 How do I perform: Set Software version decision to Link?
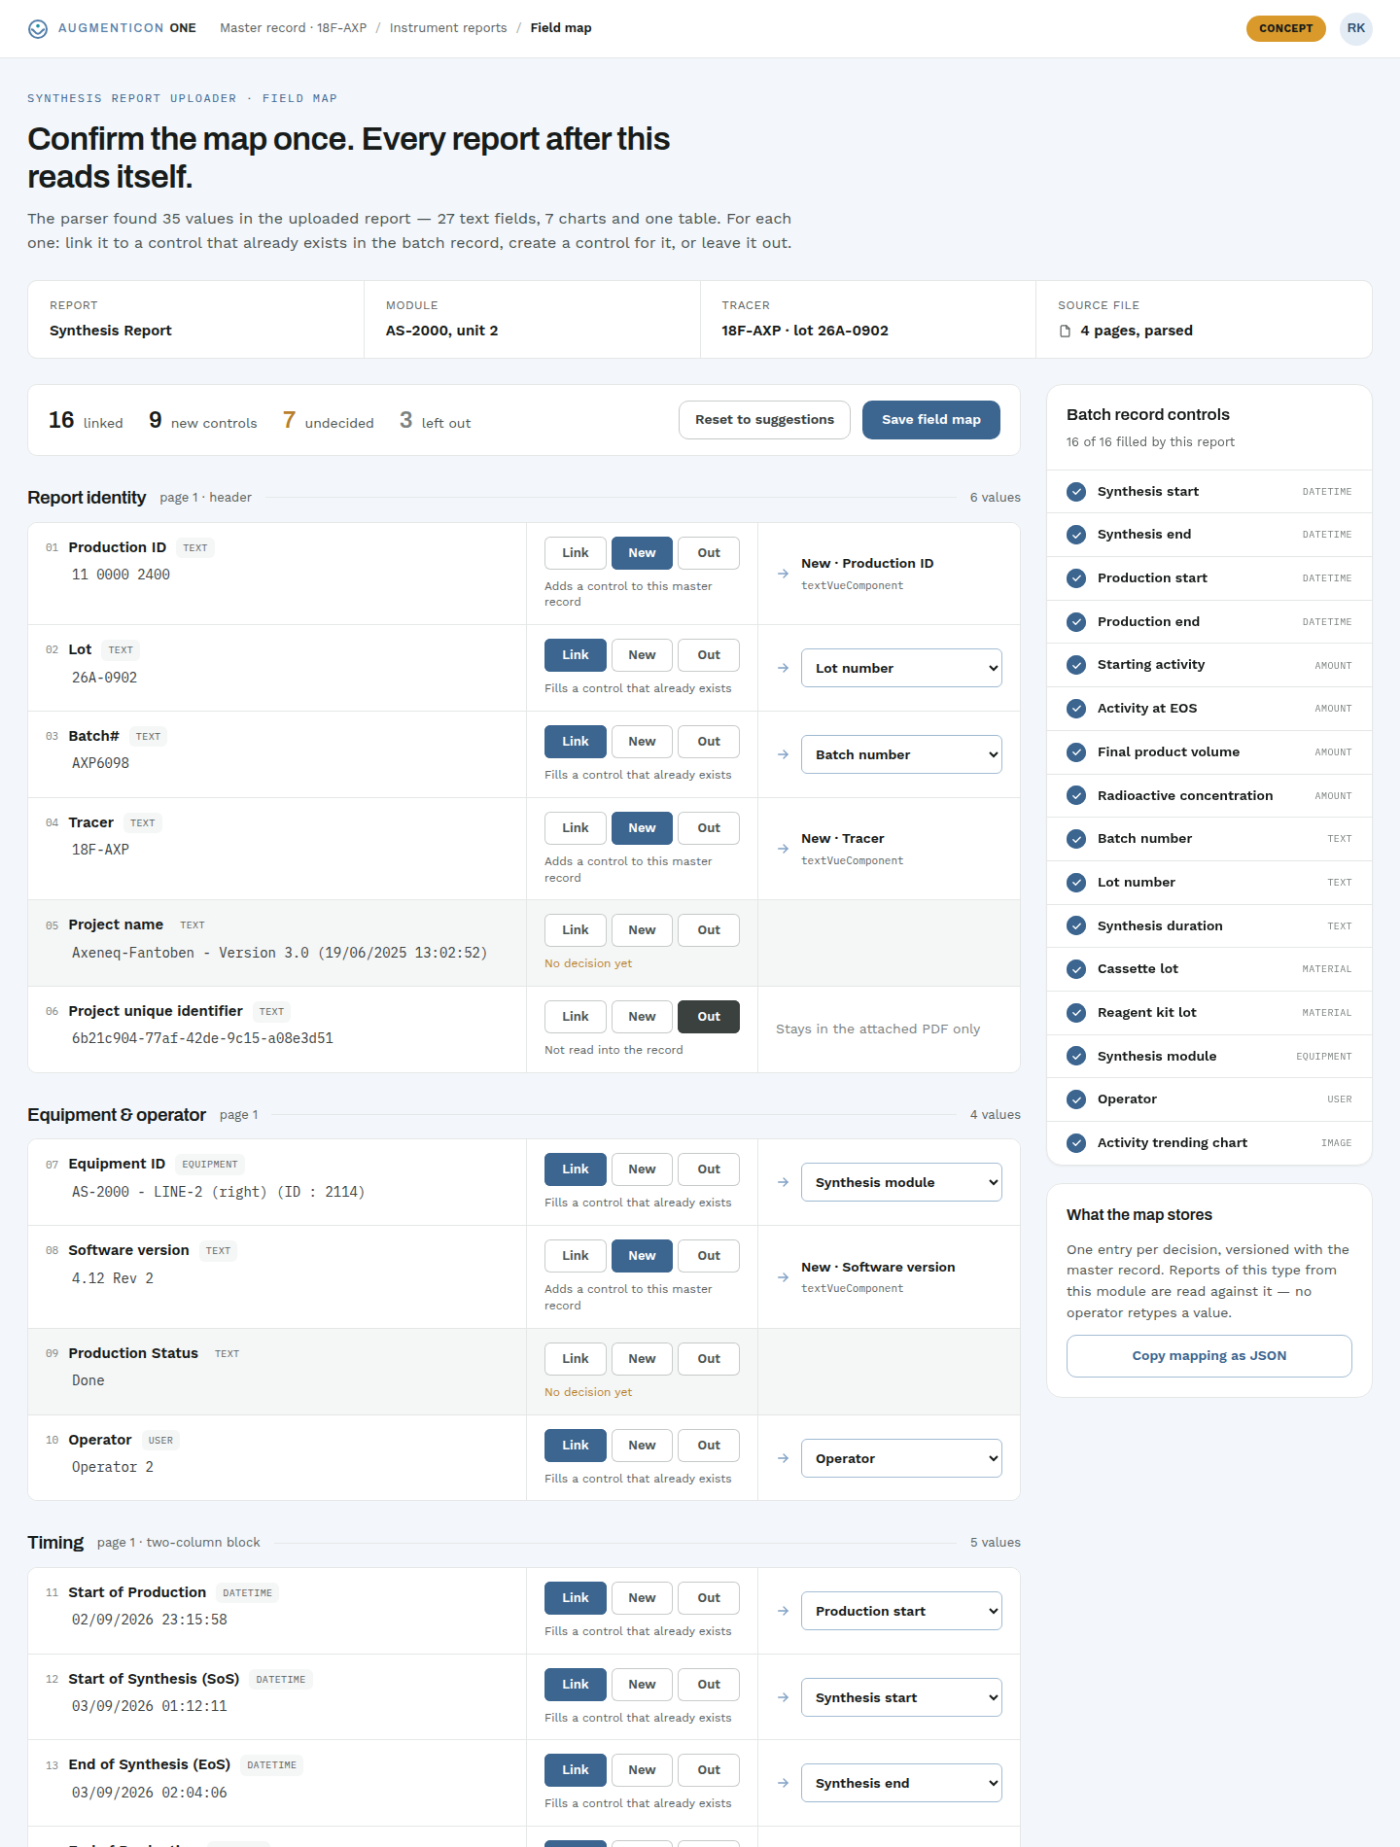click(575, 1256)
